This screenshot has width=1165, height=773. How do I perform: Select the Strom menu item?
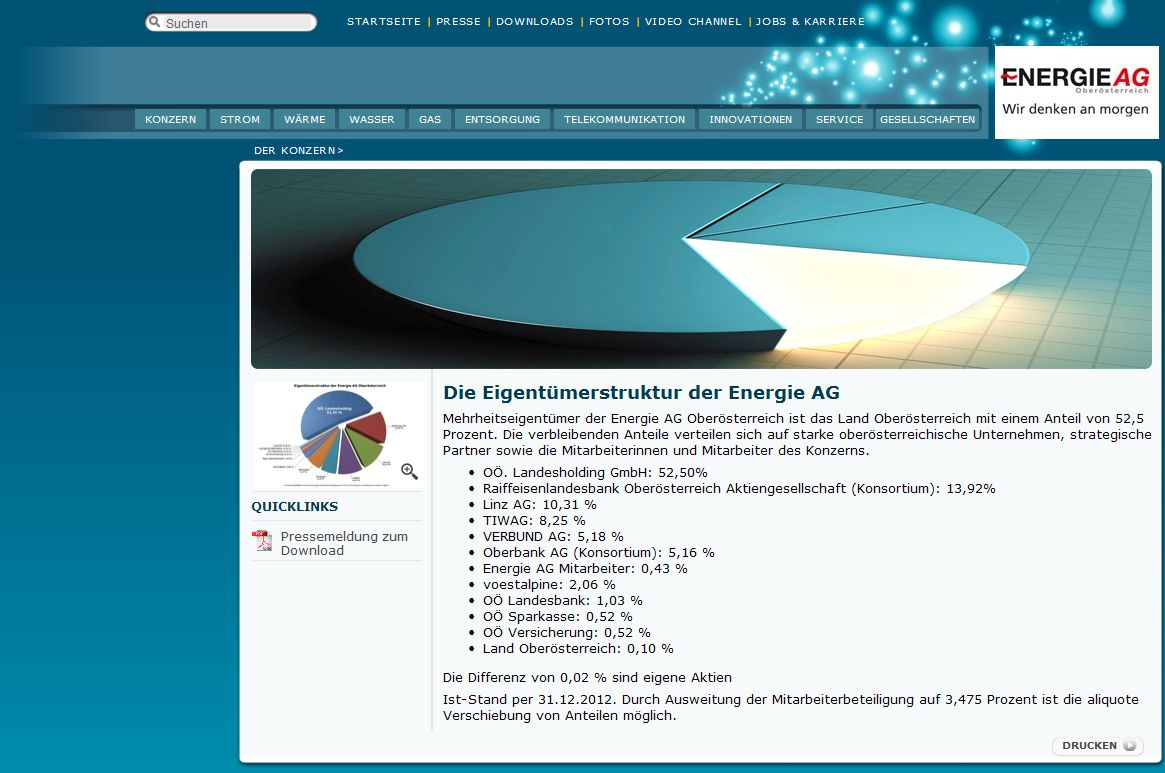point(240,119)
